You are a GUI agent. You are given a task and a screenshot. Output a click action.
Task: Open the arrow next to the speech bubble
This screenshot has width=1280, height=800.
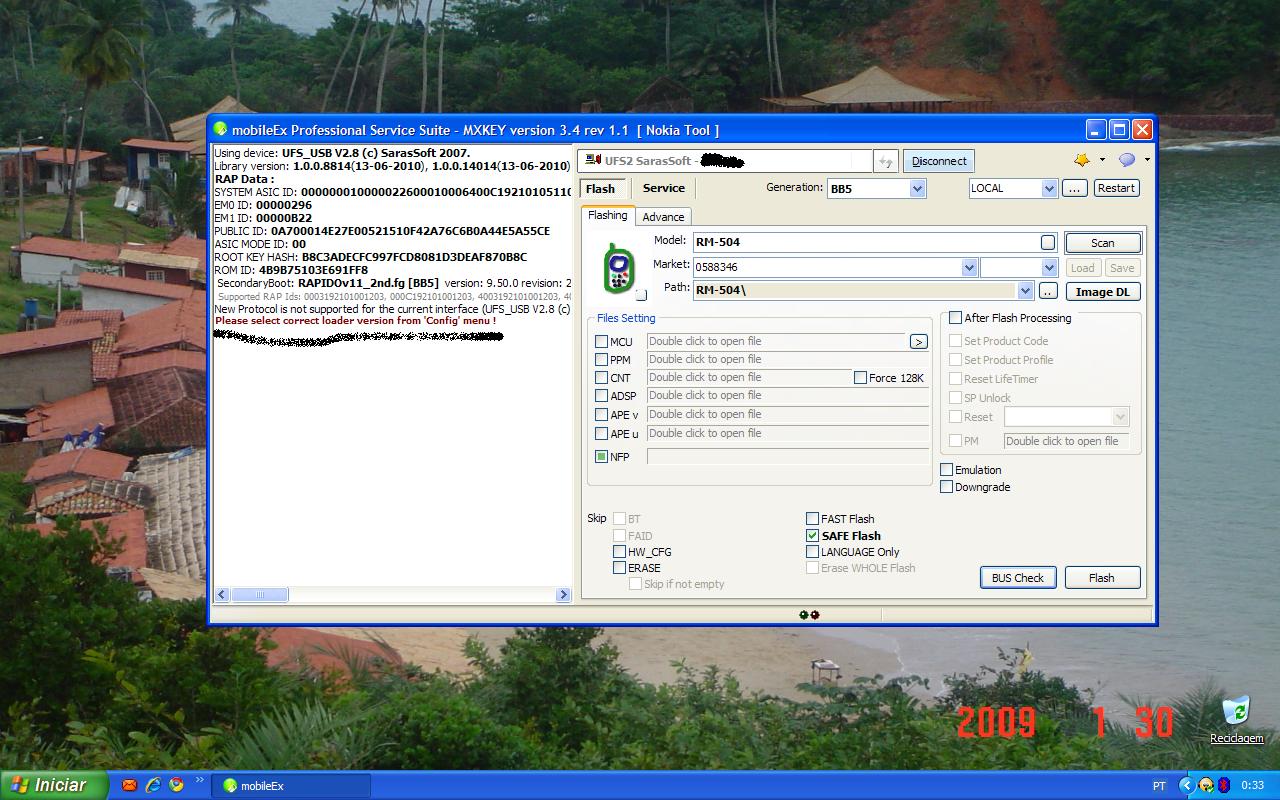[x=1147, y=160]
